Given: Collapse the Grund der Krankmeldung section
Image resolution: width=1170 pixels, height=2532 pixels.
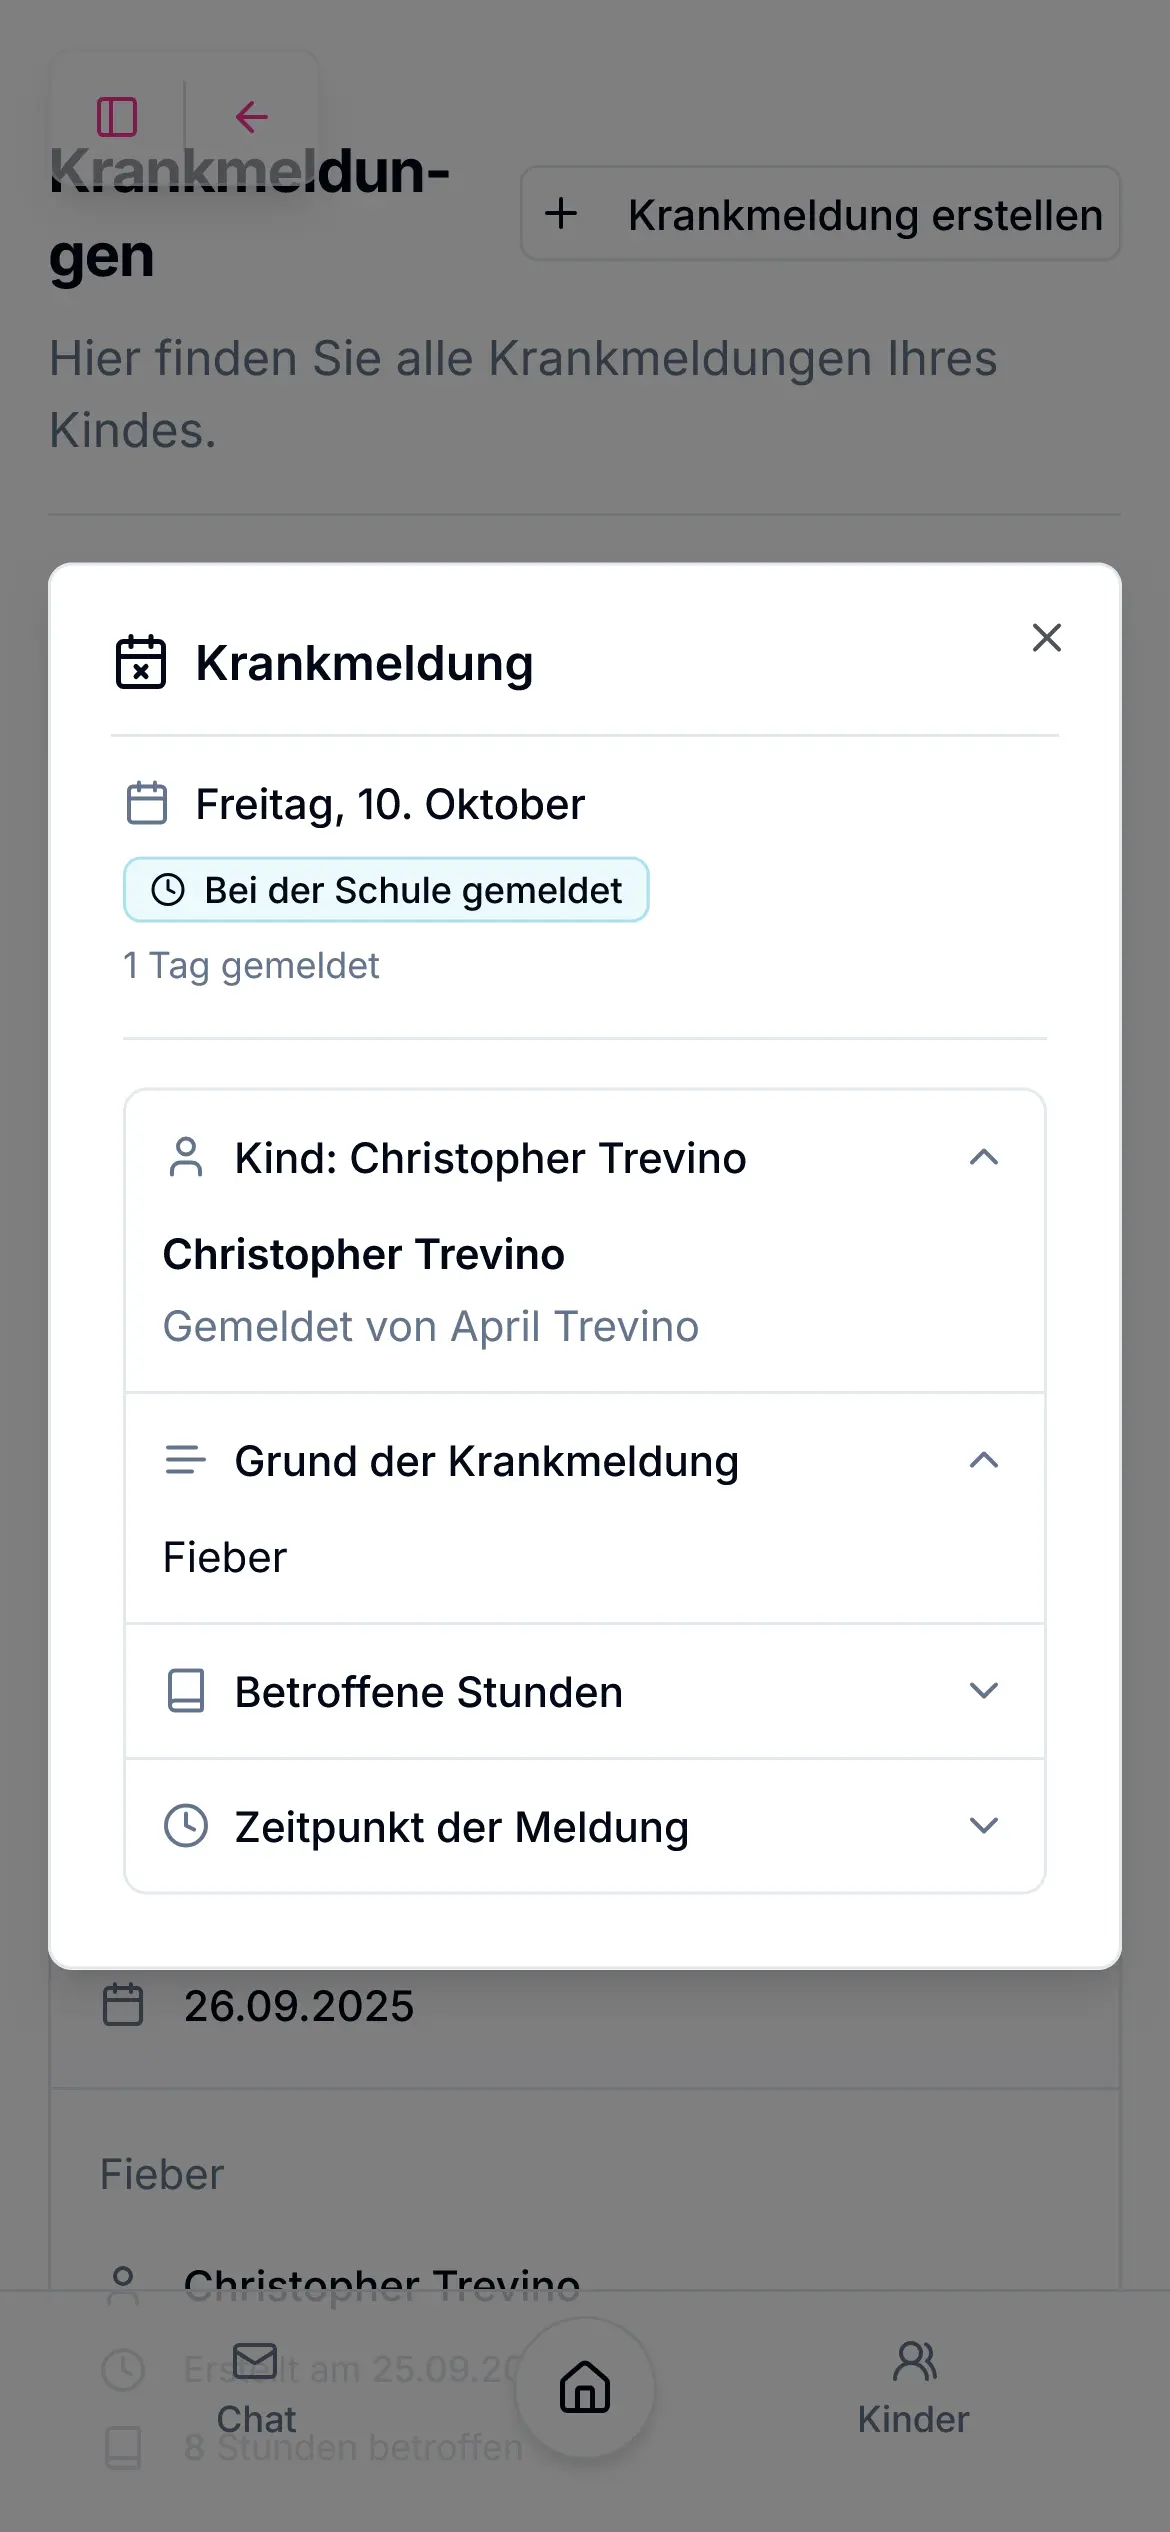Looking at the screenshot, I should click(x=984, y=1460).
